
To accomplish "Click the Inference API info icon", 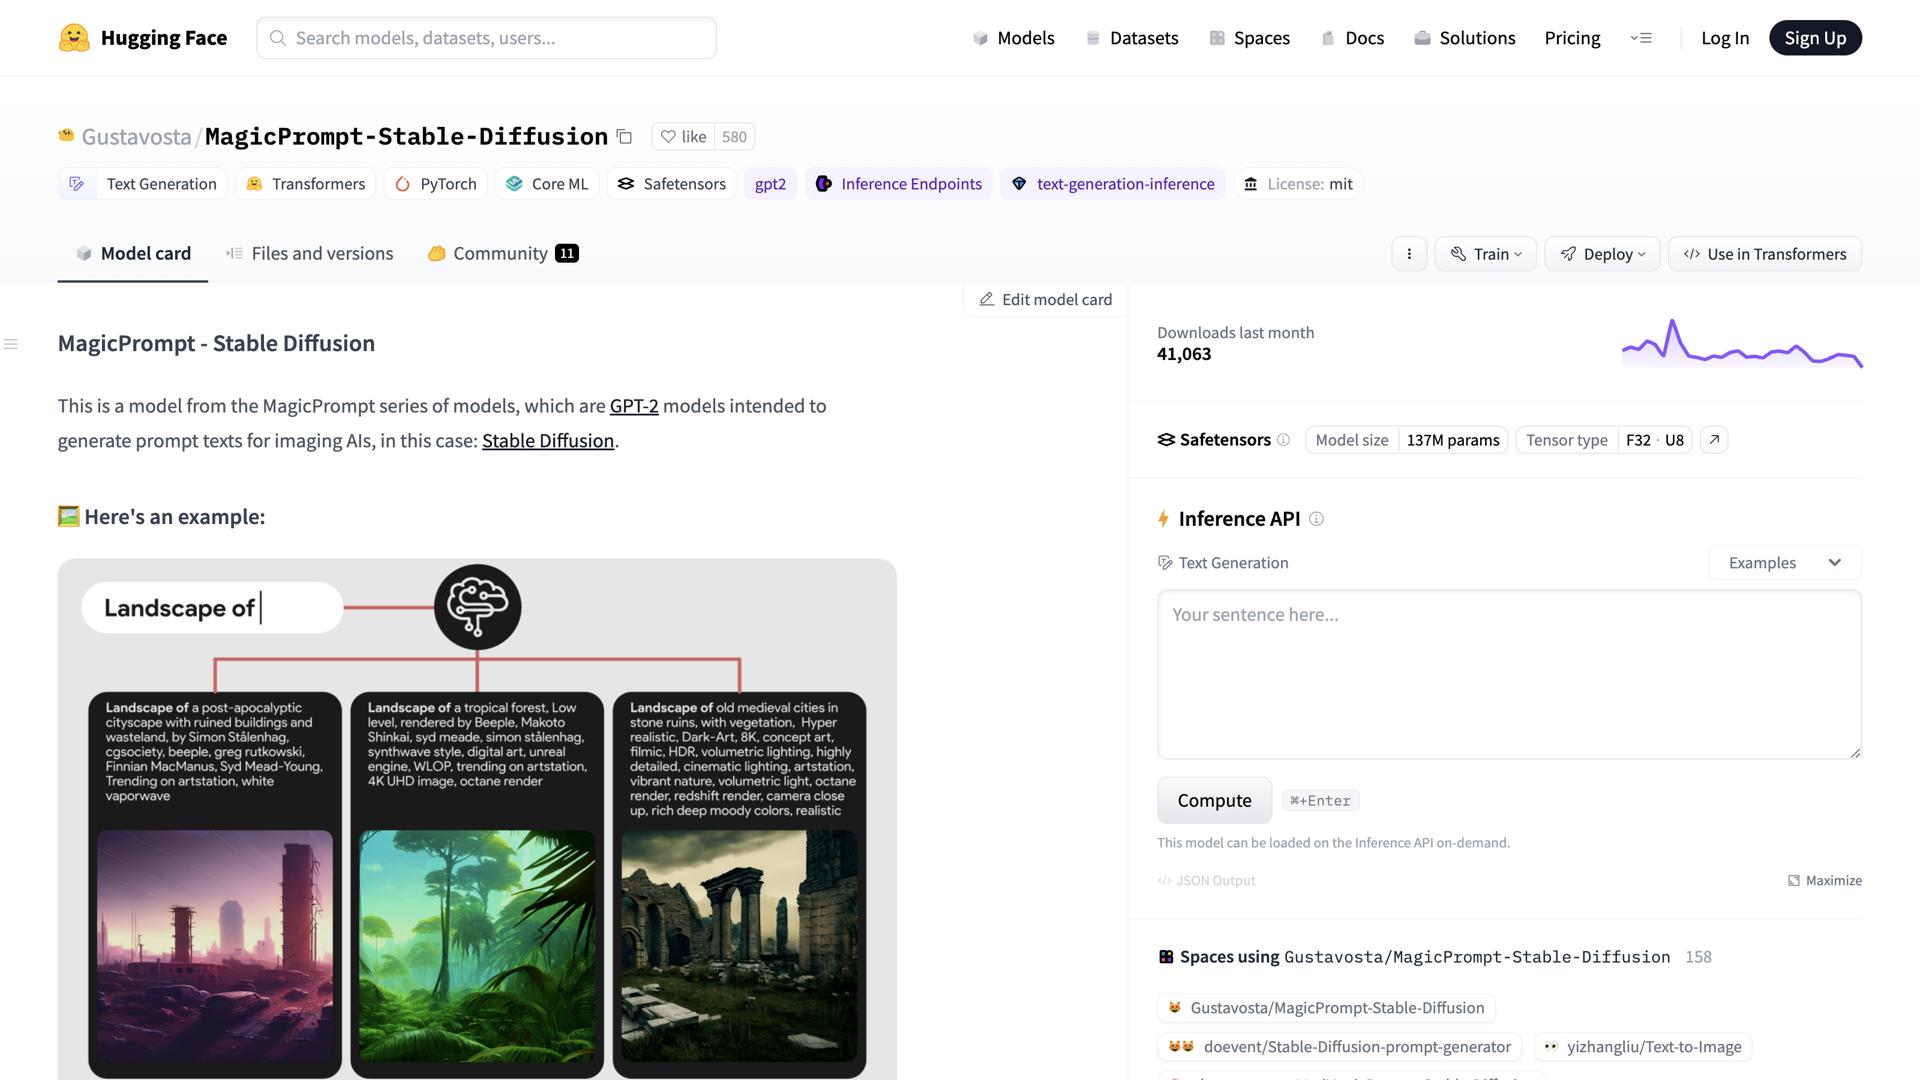I will (x=1316, y=519).
